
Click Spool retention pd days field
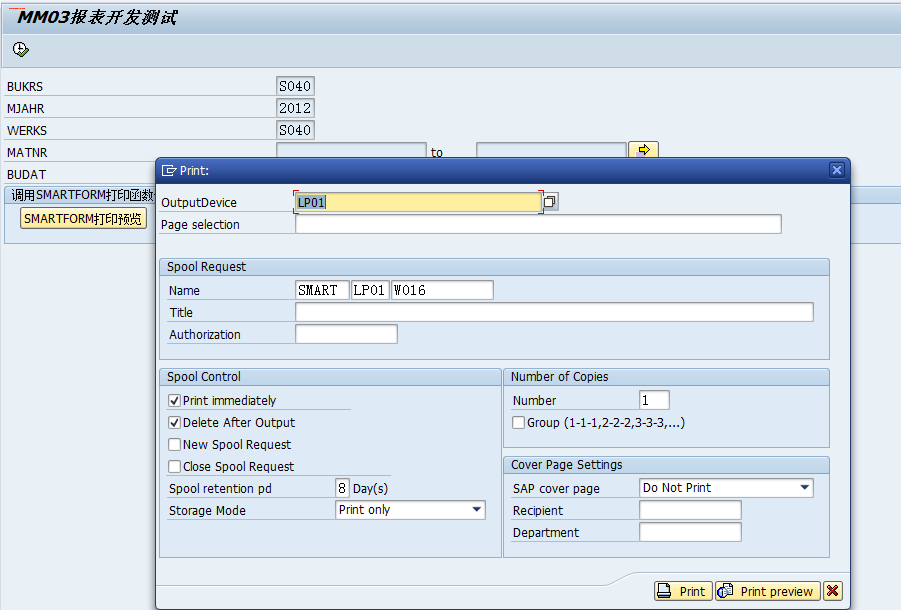coord(342,488)
